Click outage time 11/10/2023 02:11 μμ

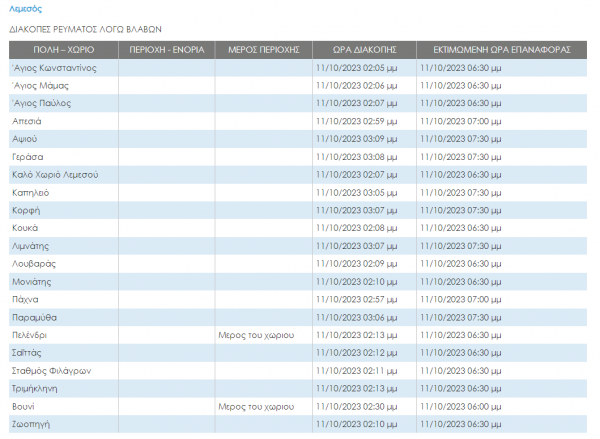click(357, 371)
